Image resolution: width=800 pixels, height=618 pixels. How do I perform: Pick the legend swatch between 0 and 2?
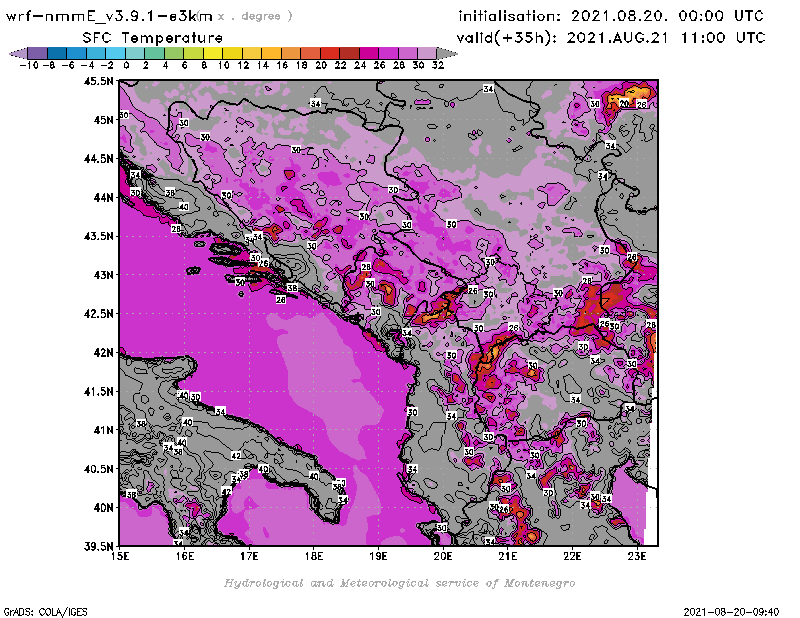tap(135, 53)
